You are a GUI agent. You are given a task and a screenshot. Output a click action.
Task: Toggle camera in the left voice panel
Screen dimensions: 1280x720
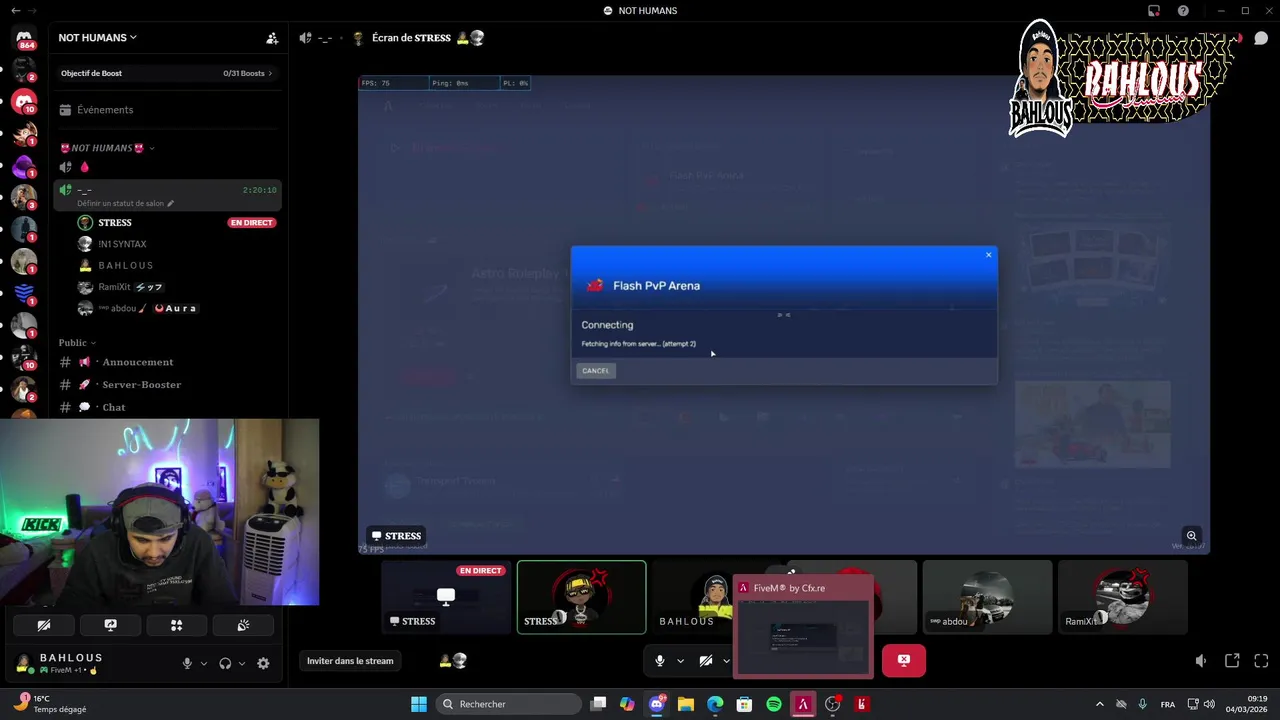click(x=44, y=625)
